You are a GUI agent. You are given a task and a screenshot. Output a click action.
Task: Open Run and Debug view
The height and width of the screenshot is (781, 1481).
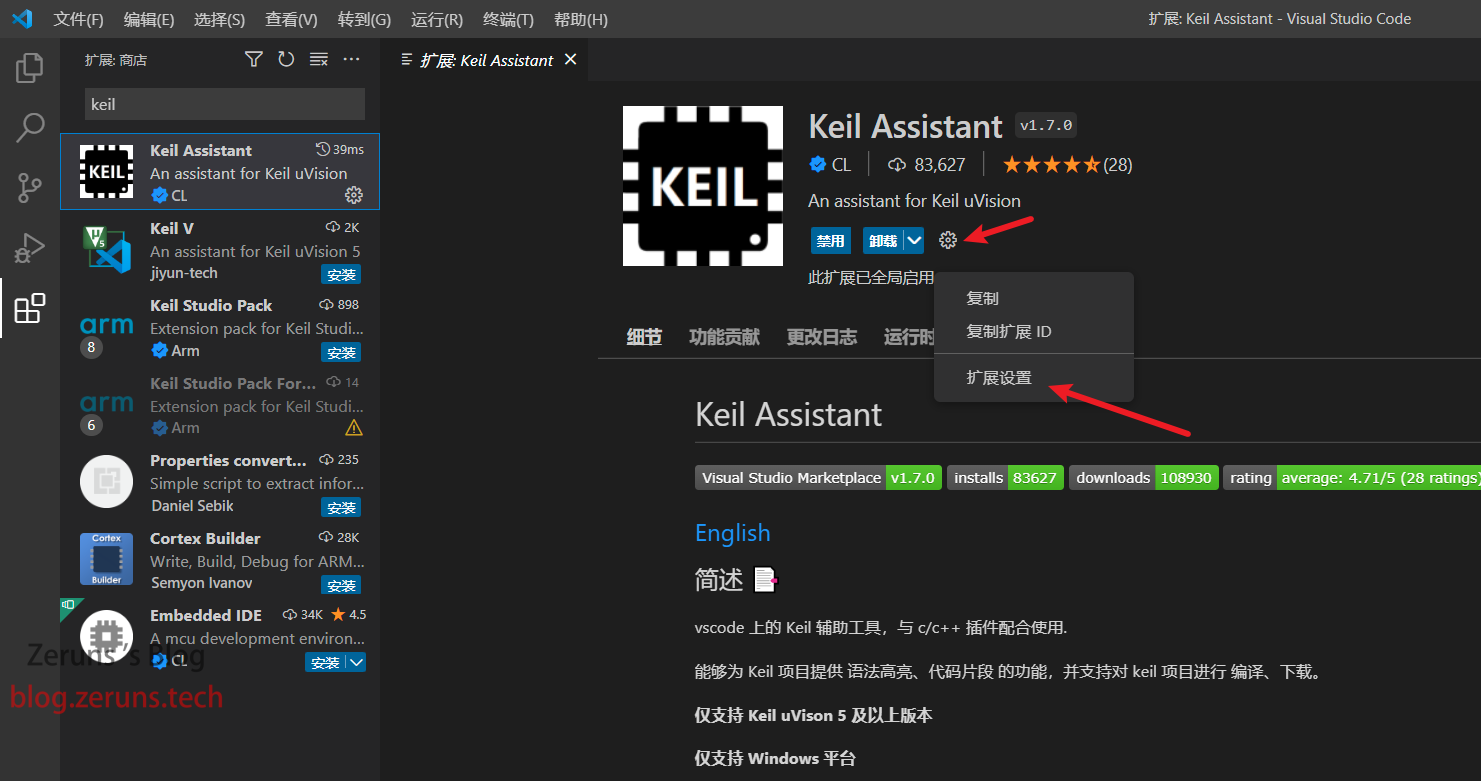(x=30, y=247)
